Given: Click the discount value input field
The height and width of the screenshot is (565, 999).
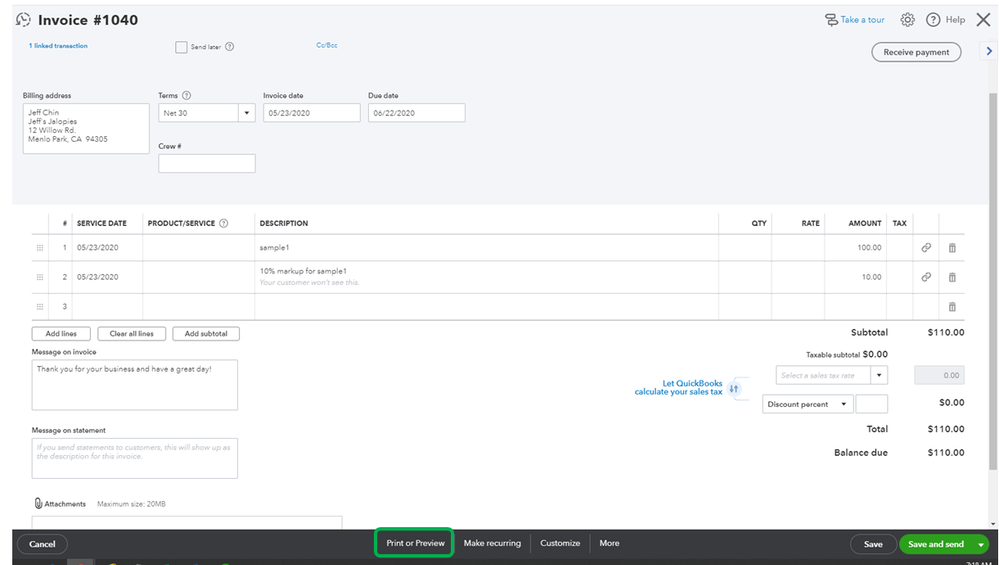Looking at the screenshot, I should click(x=871, y=404).
